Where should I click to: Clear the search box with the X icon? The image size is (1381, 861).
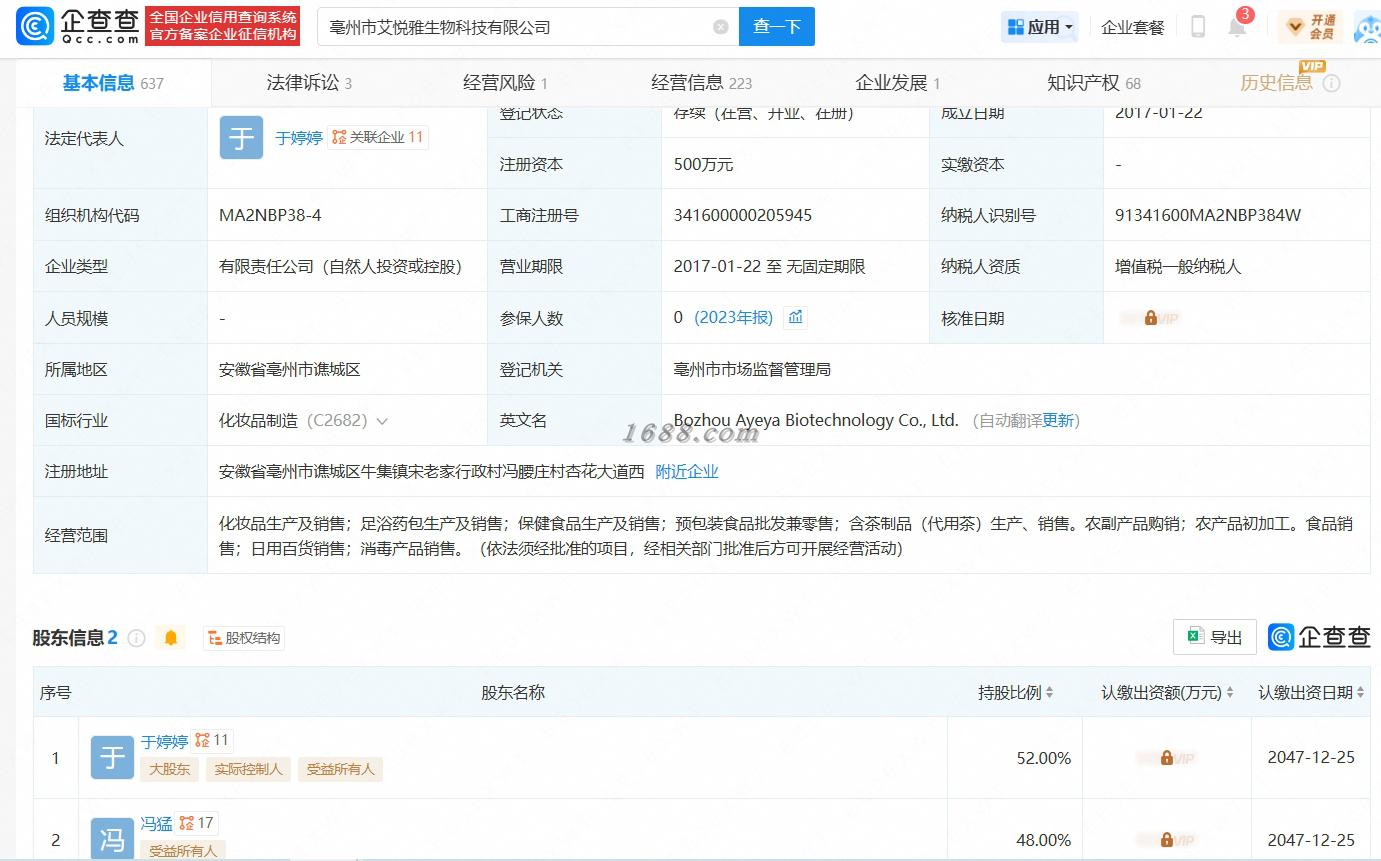coord(720,27)
